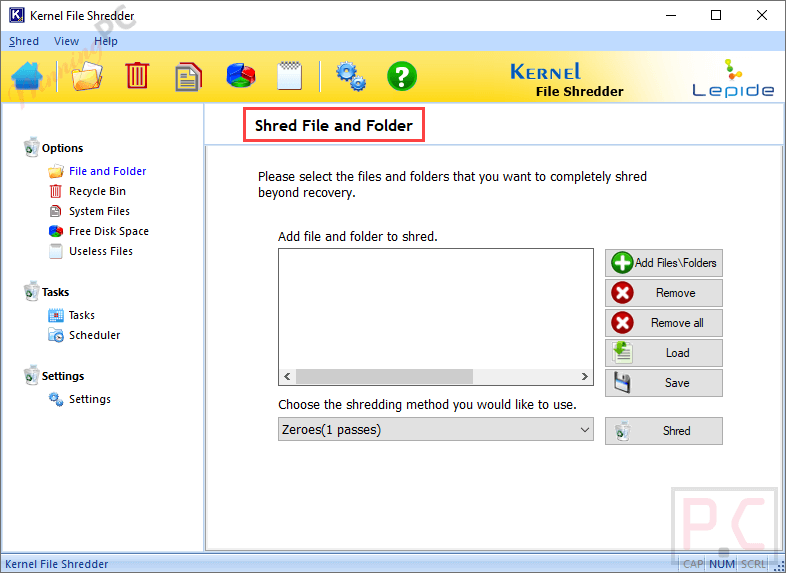Select Useless Files in sidebar
Screen dimensions: 786x573
click(x=101, y=251)
